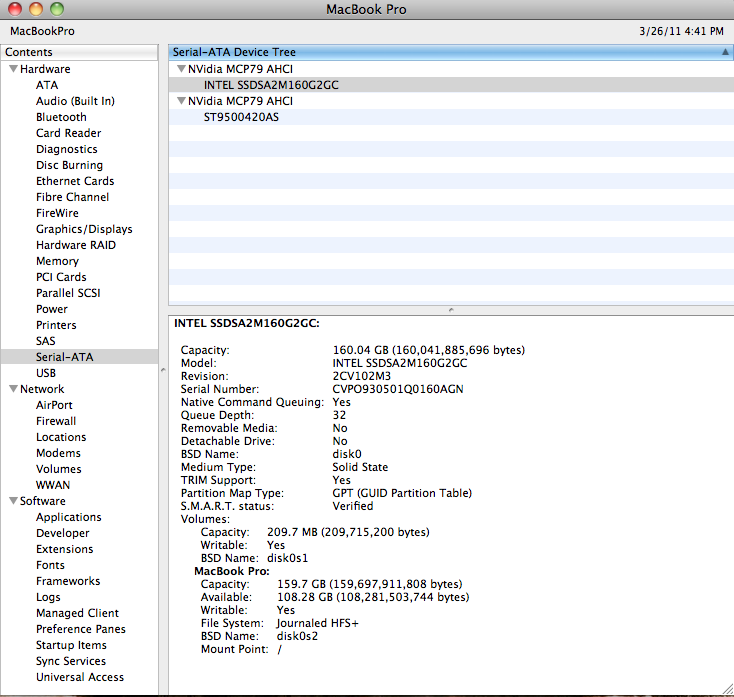Select Graphics/Displays in the sidebar
Screen dimensions: 734x697
(x=84, y=229)
